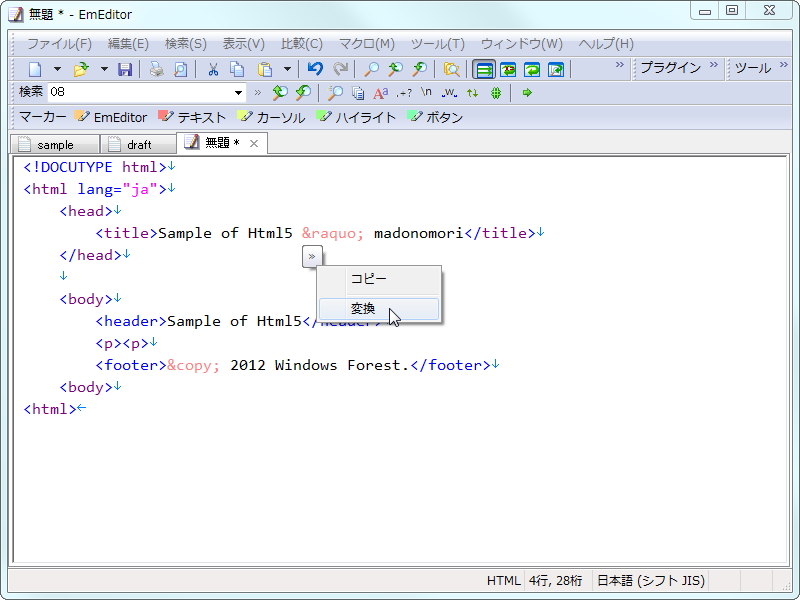Click the search bar Find magnifier icon
The image size is (800, 600).
335,92
